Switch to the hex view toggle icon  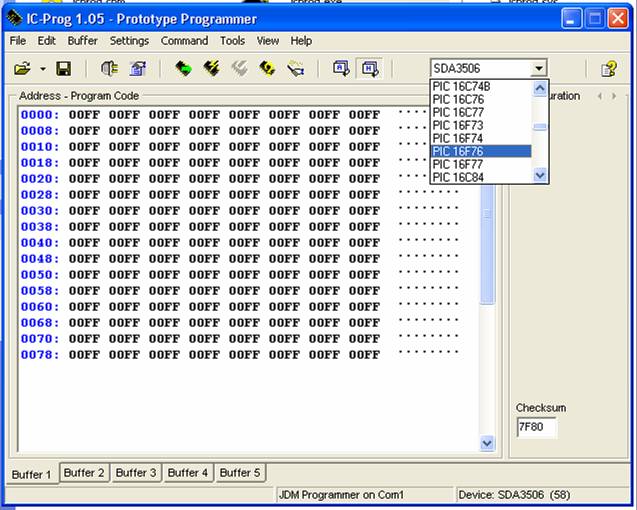[x=369, y=68]
